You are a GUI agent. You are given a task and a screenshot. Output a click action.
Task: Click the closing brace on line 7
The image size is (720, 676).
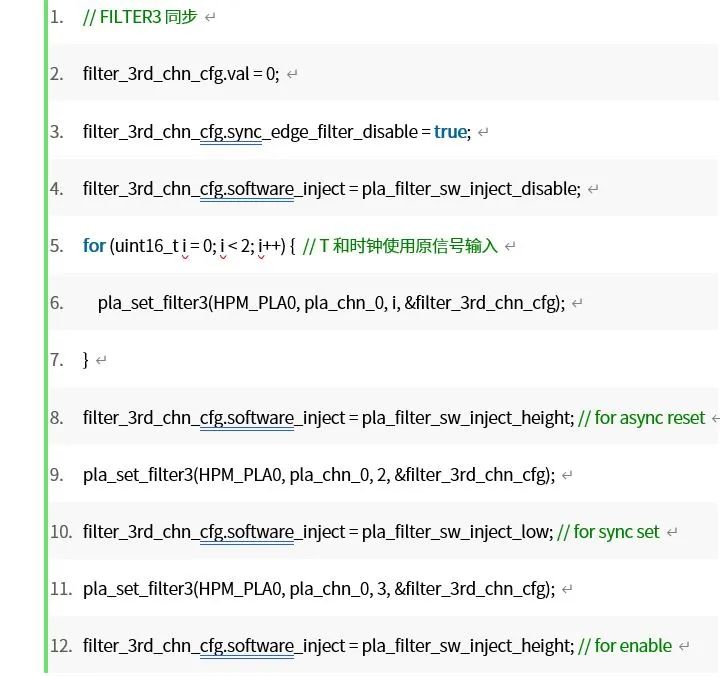coord(86,360)
